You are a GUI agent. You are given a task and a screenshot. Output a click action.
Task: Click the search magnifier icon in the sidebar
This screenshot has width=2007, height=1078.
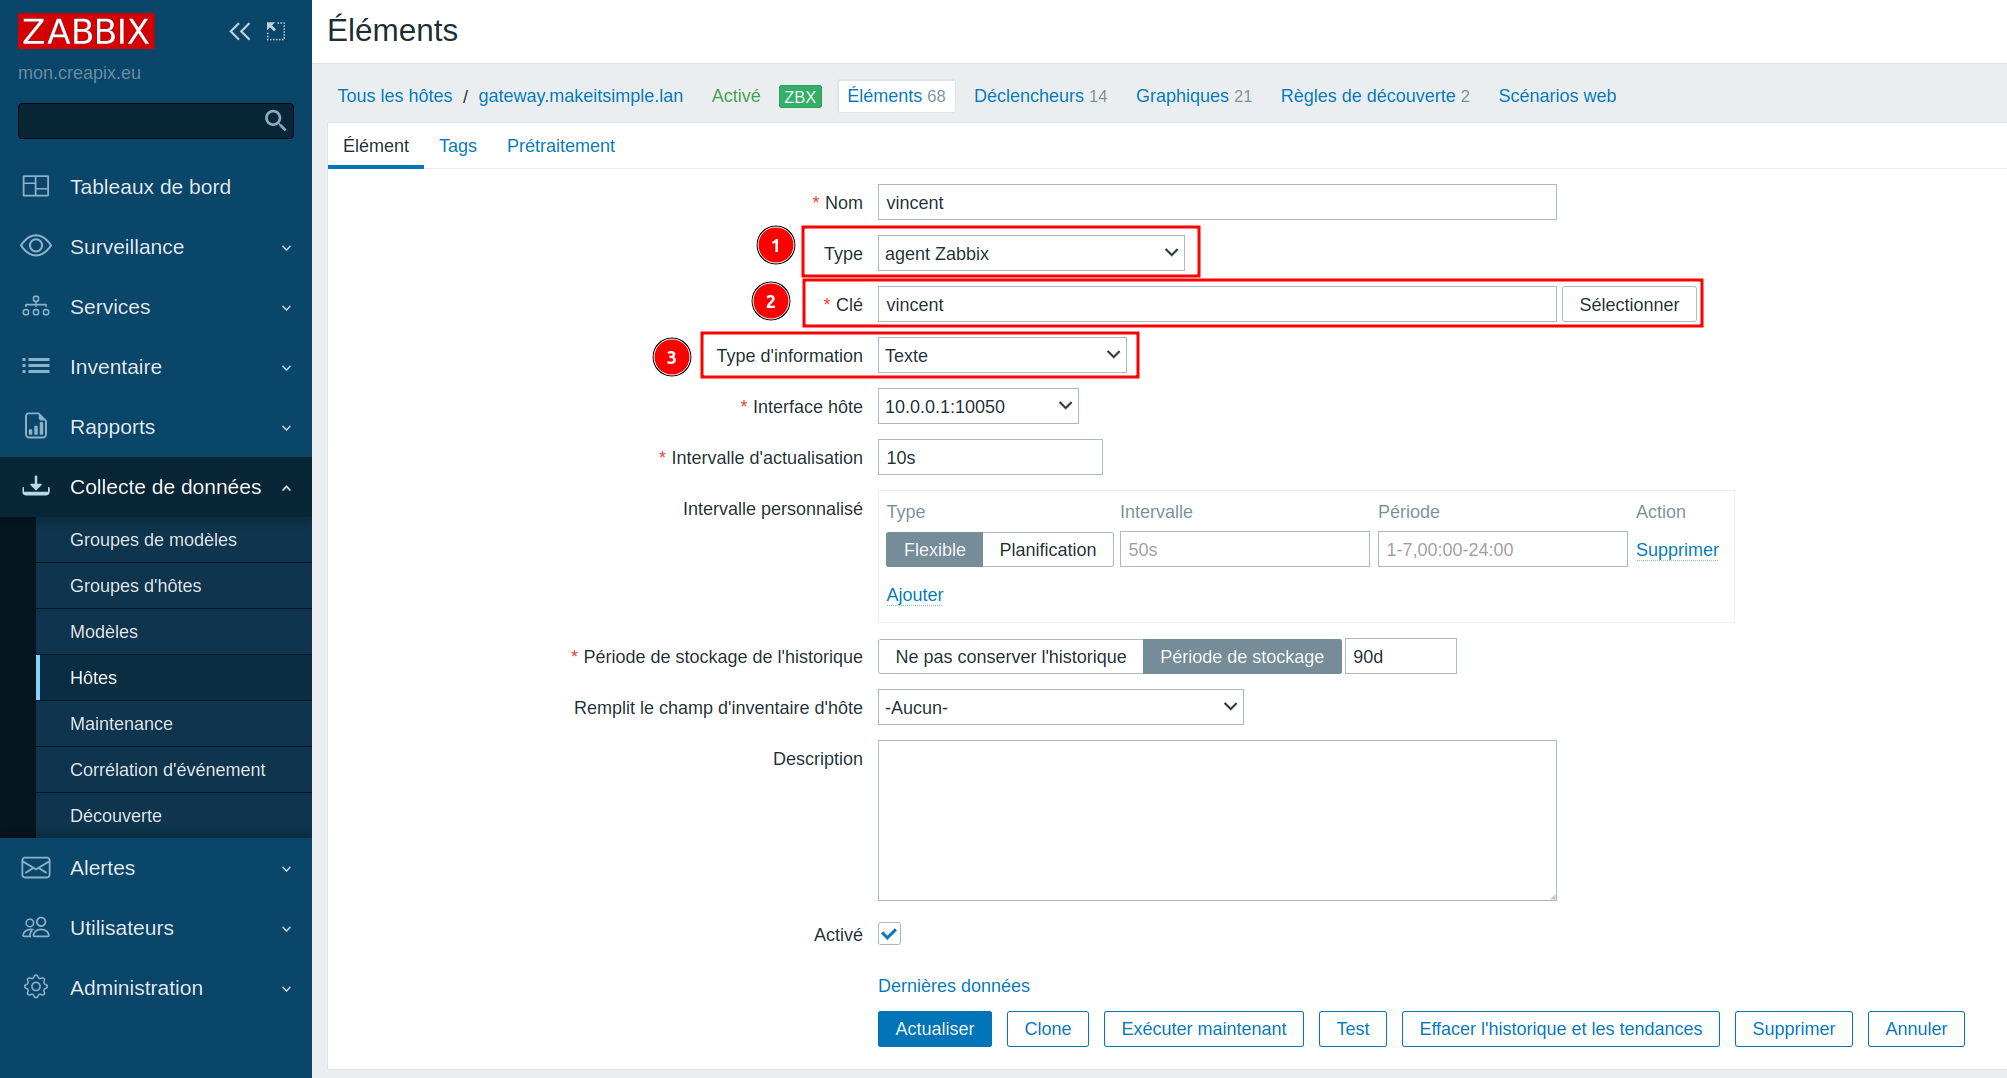275,121
